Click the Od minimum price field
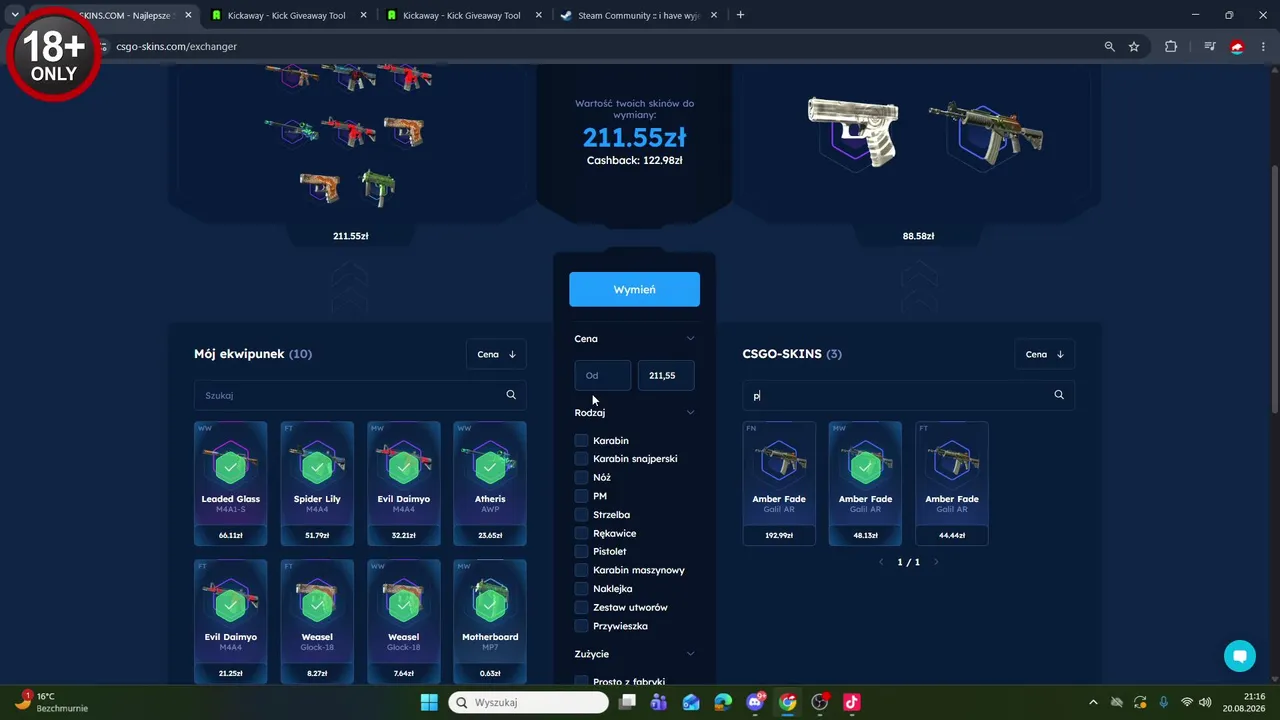 pos(603,376)
